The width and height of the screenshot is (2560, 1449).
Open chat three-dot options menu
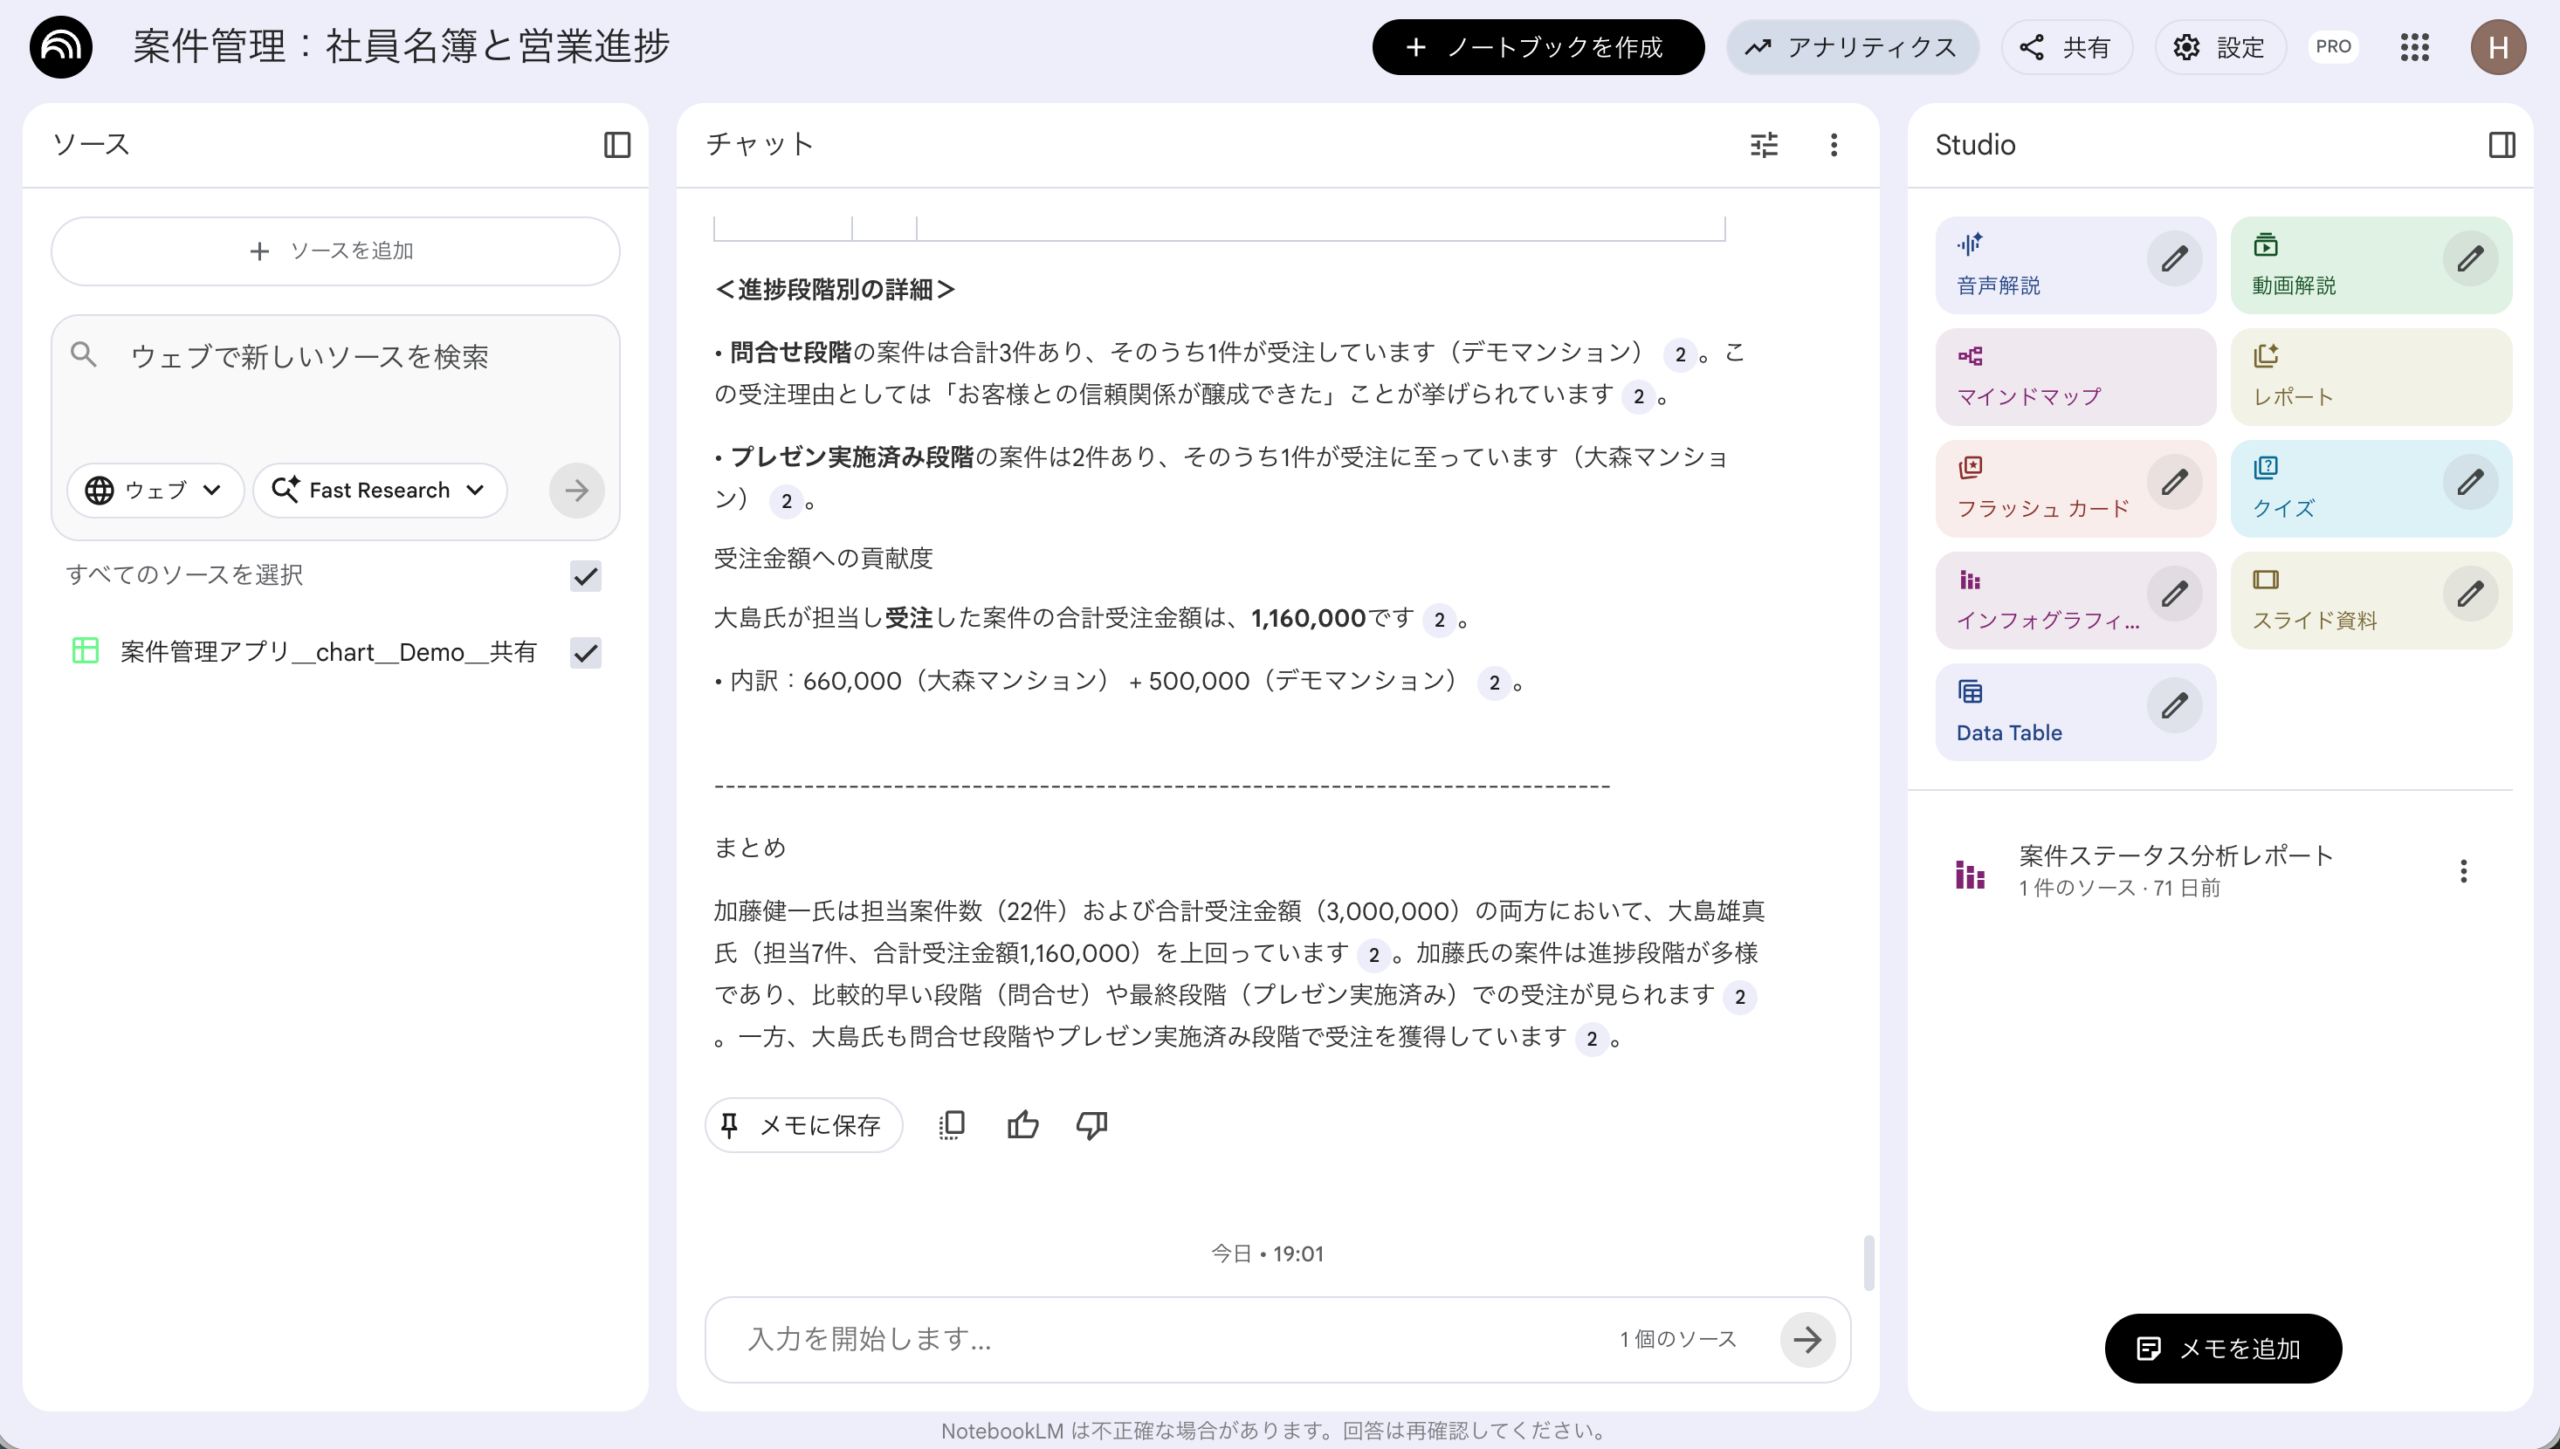pos(1833,145)
